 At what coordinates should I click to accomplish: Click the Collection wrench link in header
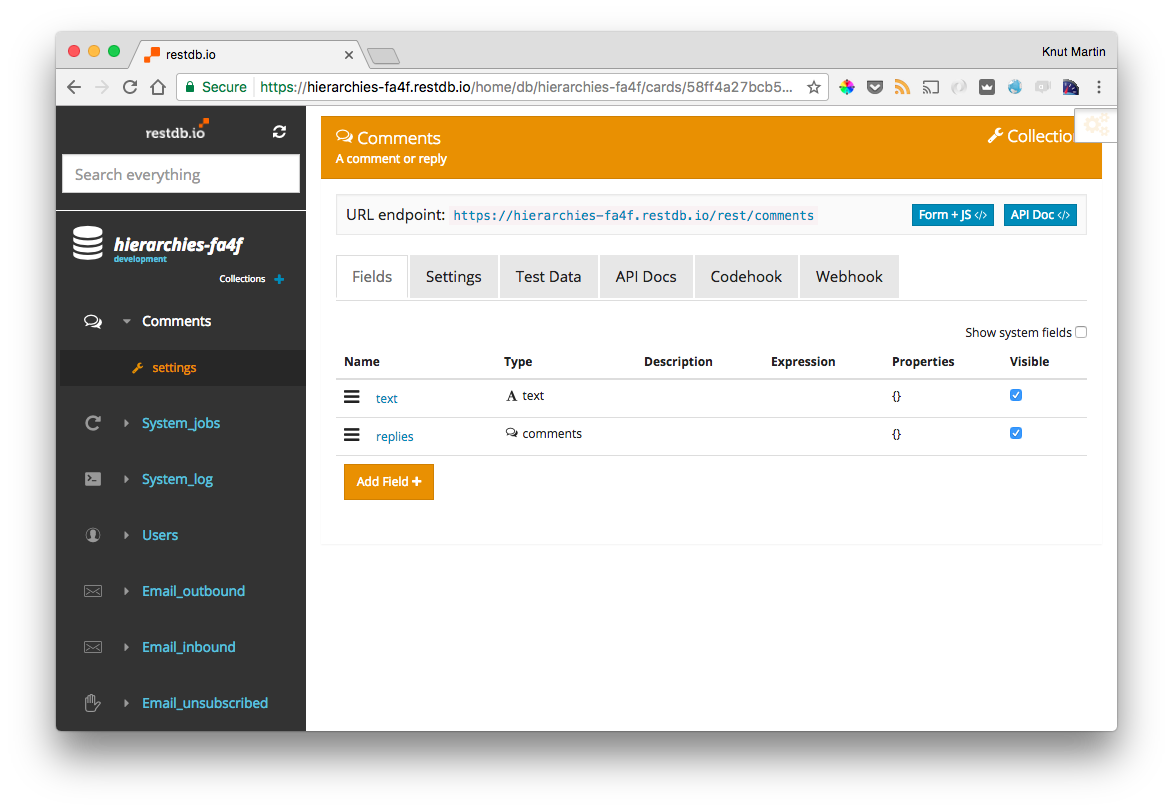[1030, 136]
